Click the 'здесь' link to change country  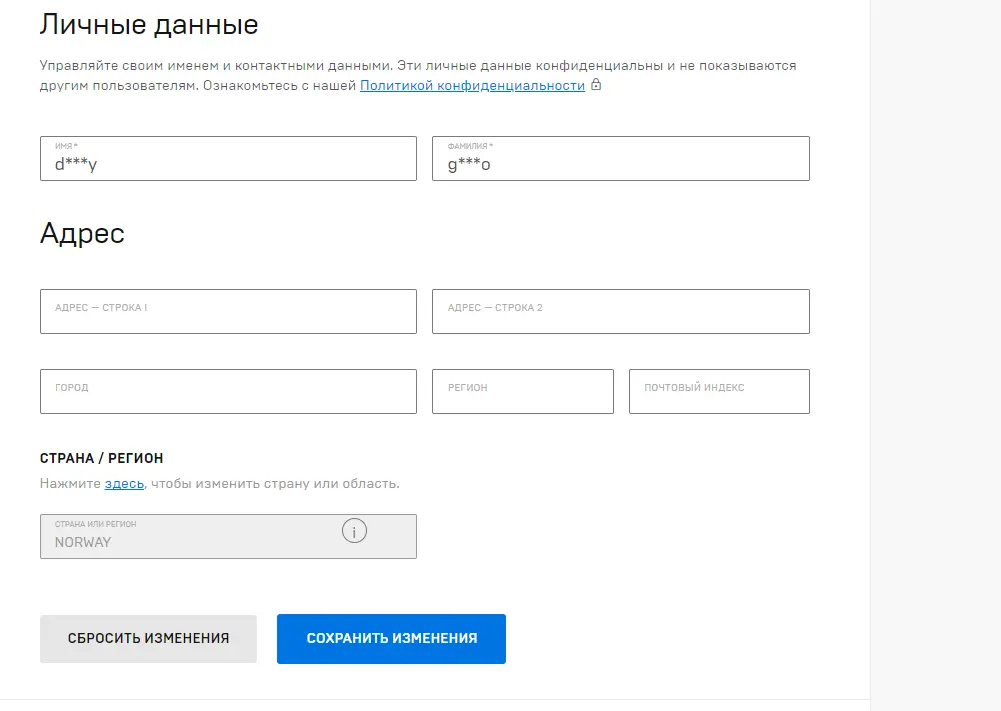pyautogui.click(x=124, y=484)
